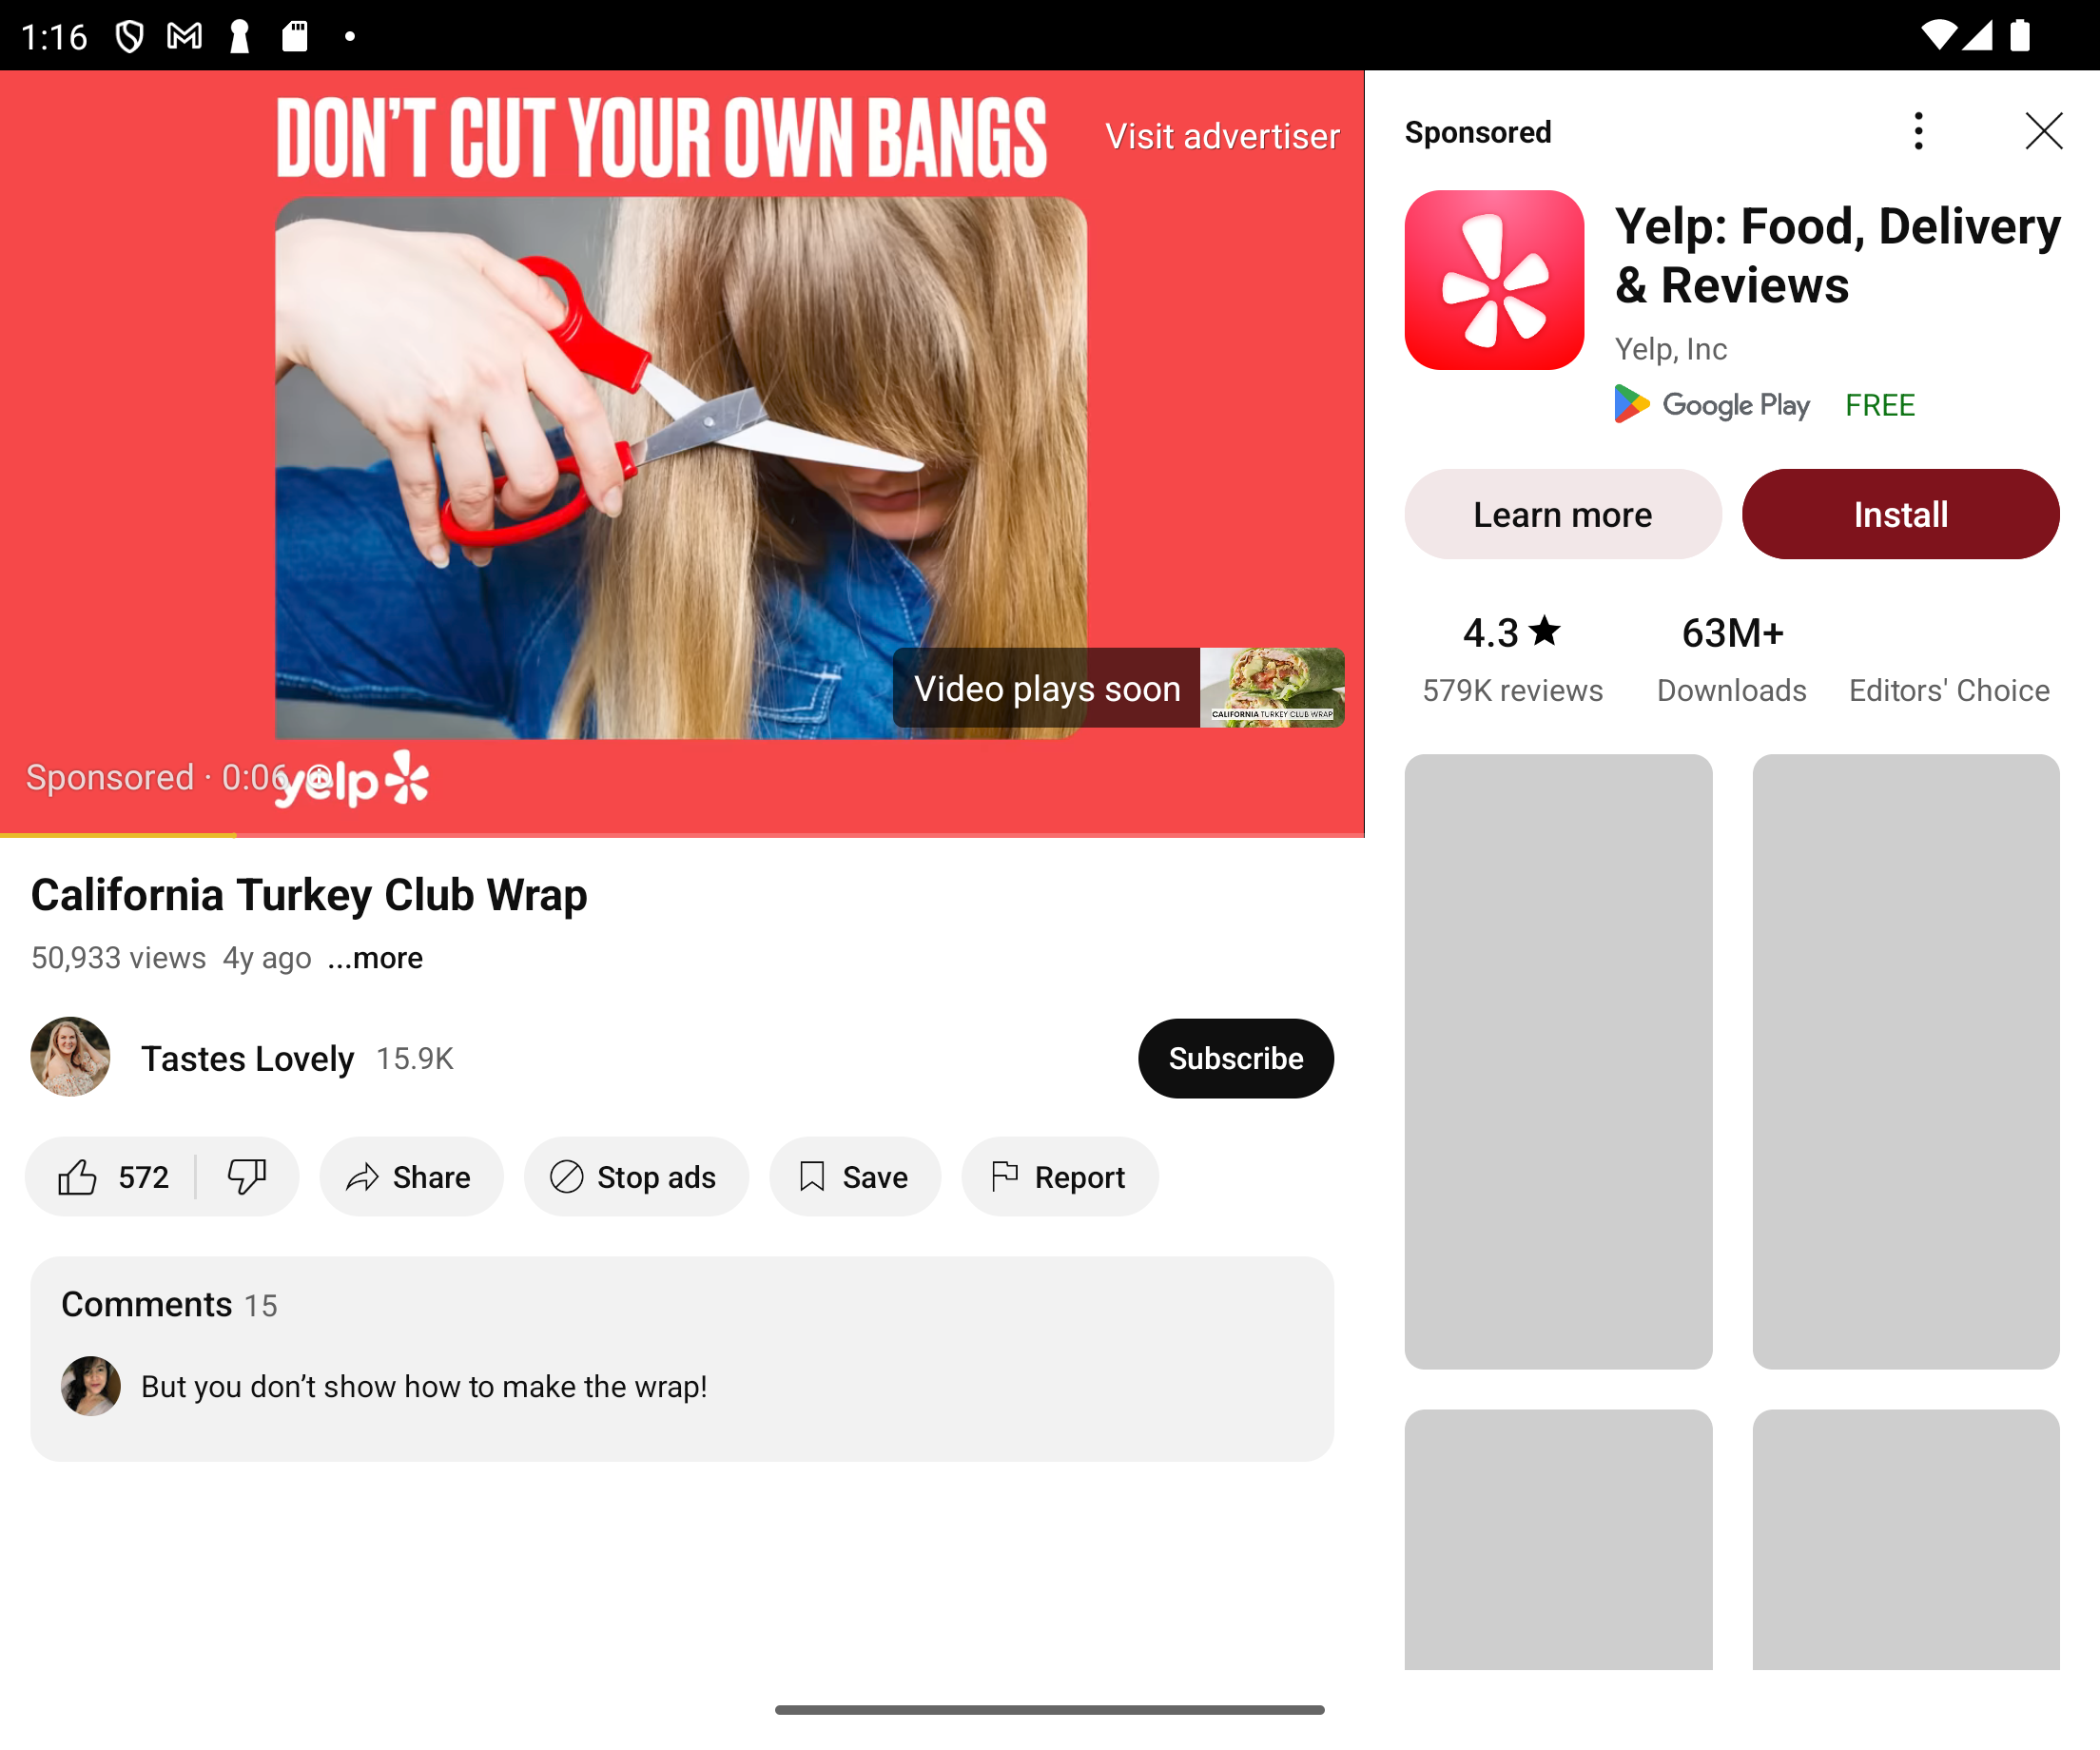
Task: Share the California Turkey Club Wrap video
Action: coord(411,1177)
